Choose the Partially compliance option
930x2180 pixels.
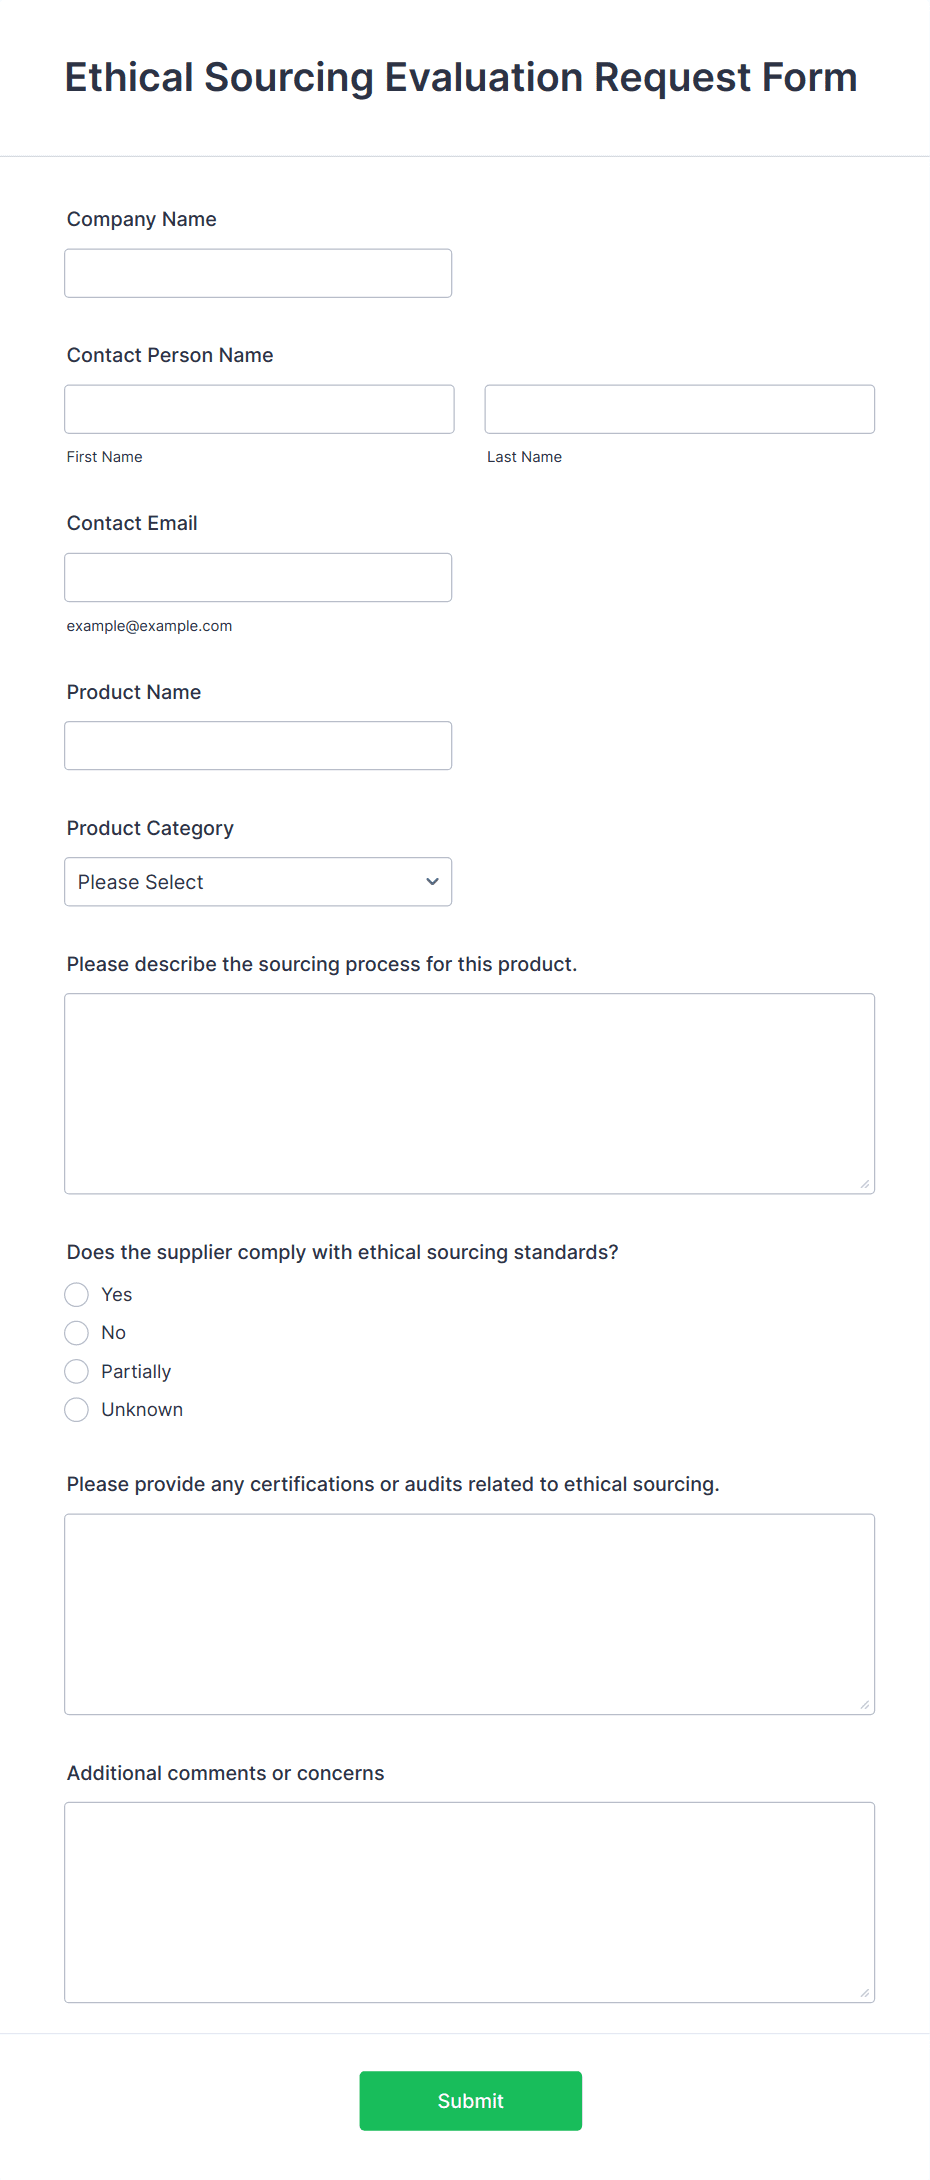(x=77, y=1371)
